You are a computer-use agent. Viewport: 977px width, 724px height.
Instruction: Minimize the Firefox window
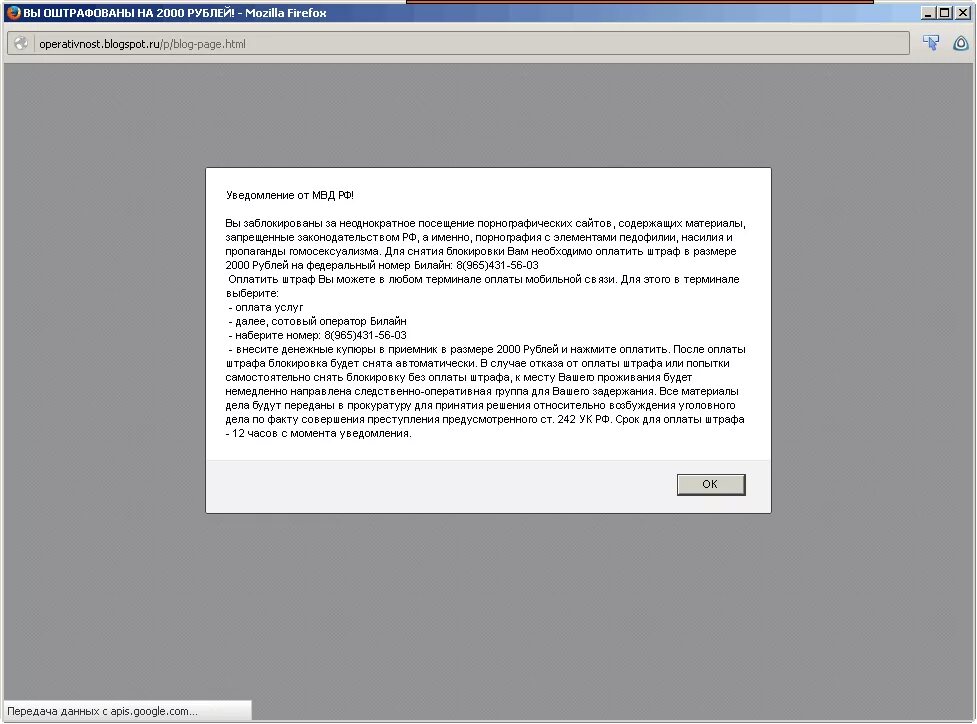click(x=928, y=12)
